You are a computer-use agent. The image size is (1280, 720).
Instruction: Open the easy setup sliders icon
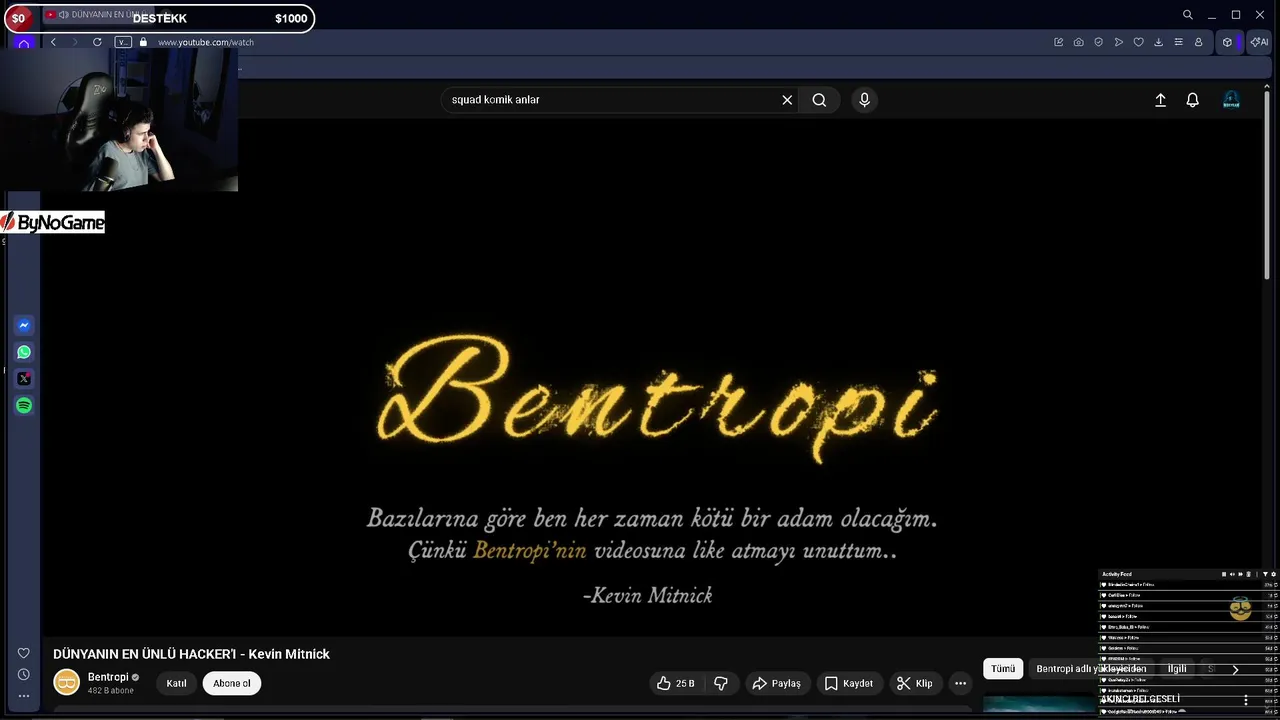pos(1178,42)
